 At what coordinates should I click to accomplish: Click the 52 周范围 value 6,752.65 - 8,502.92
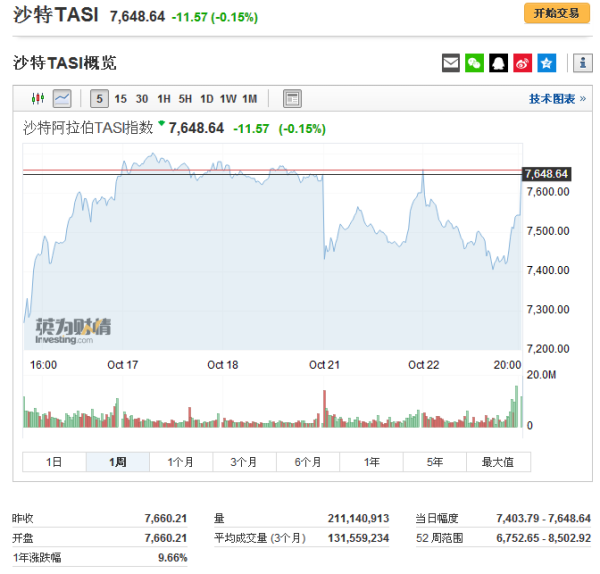(543, 538)
